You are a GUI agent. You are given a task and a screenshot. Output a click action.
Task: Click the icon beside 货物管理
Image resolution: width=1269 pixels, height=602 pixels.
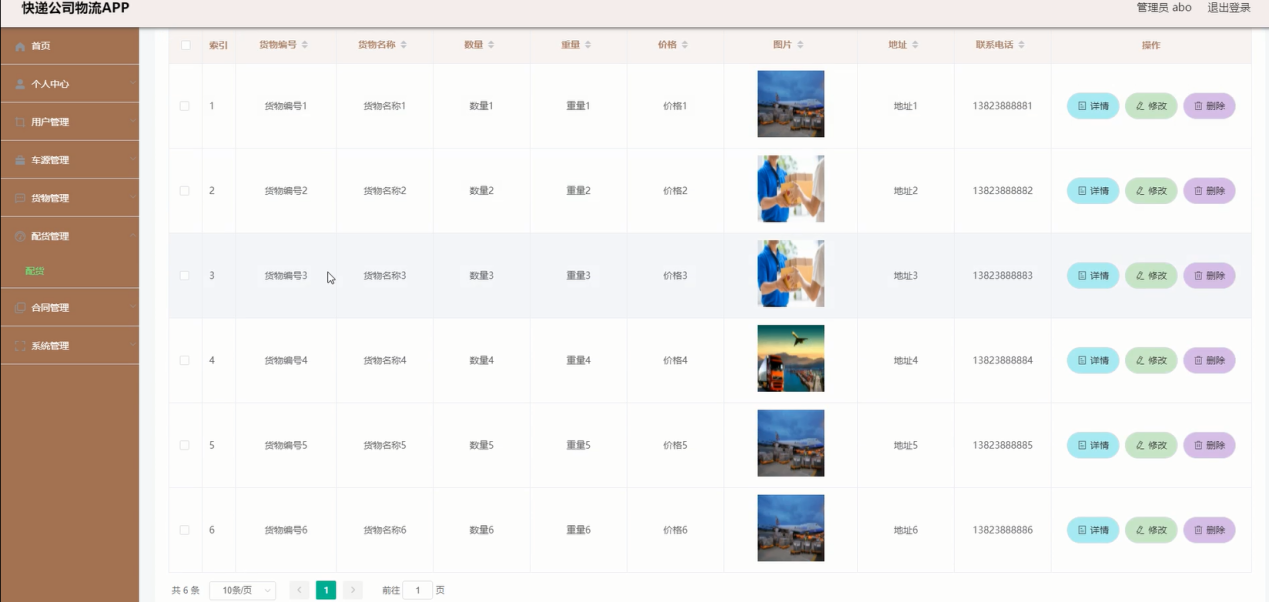(x=20, y=198)
